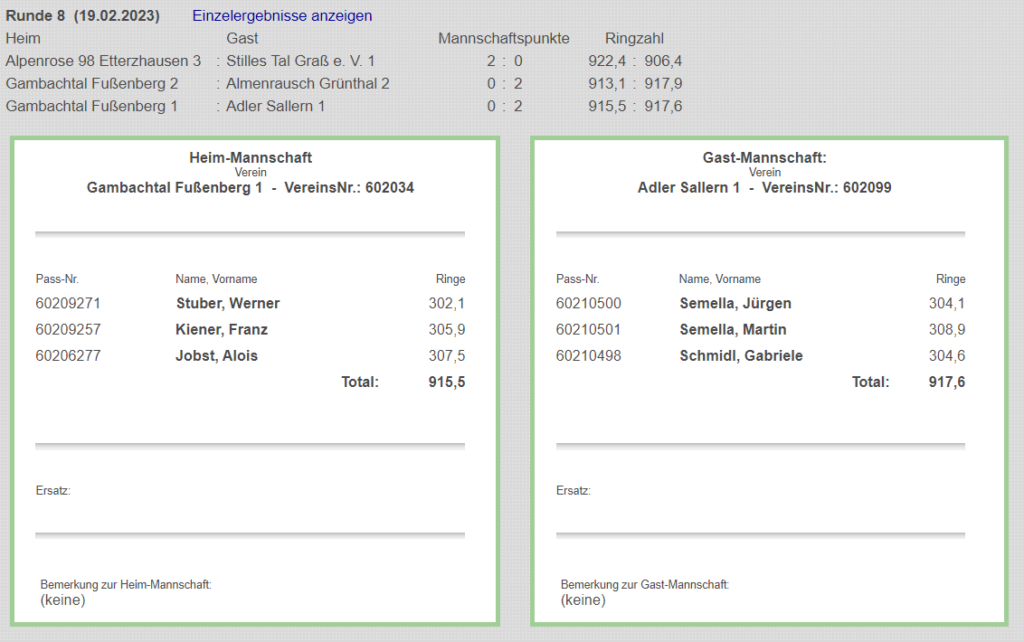Click "(keine)" under Bemerkung zur Gast-Mannschaft
Screen dimensions: 1024x642
tap(583, 600)
